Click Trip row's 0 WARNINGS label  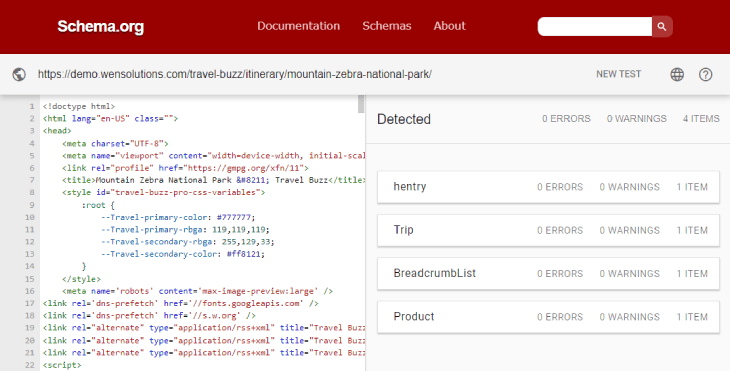point(629,230)
